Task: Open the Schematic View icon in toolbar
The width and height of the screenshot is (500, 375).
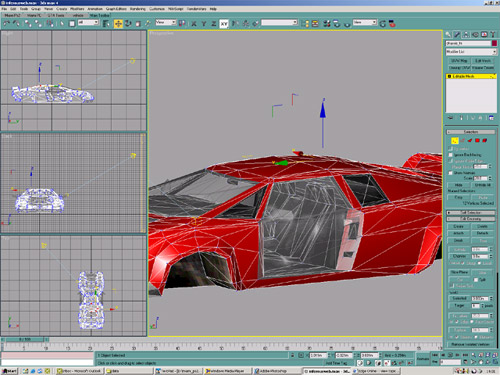Action: 315,23
